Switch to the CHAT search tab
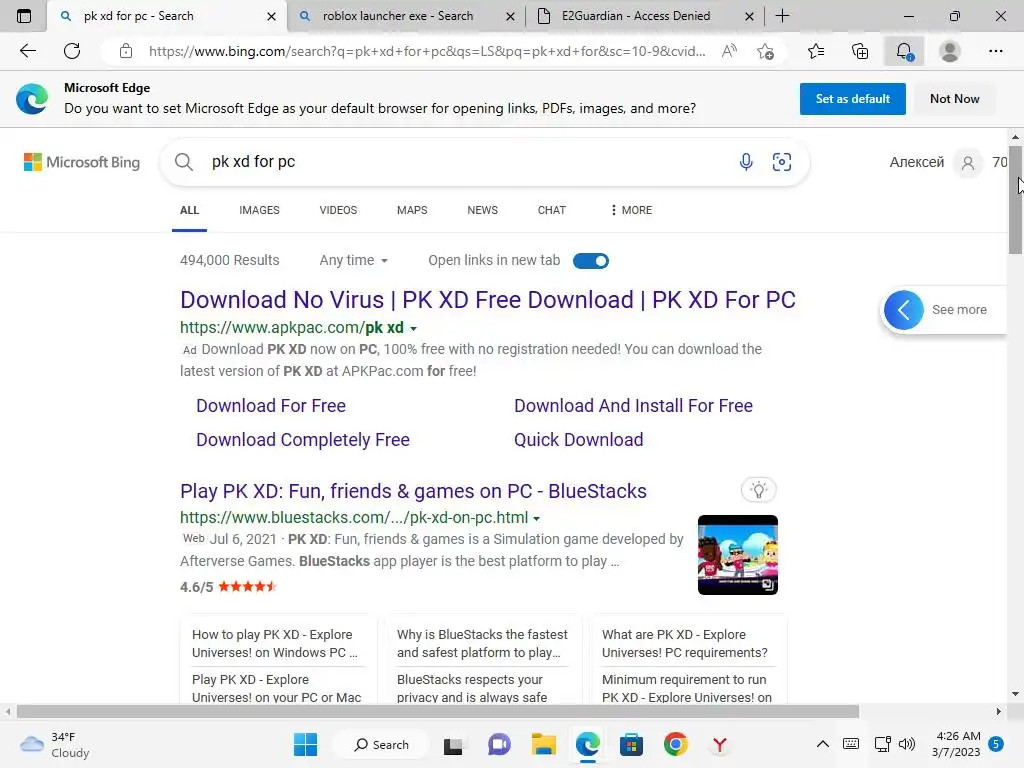Screen dimensions: 1024x768 pos(552,210)
